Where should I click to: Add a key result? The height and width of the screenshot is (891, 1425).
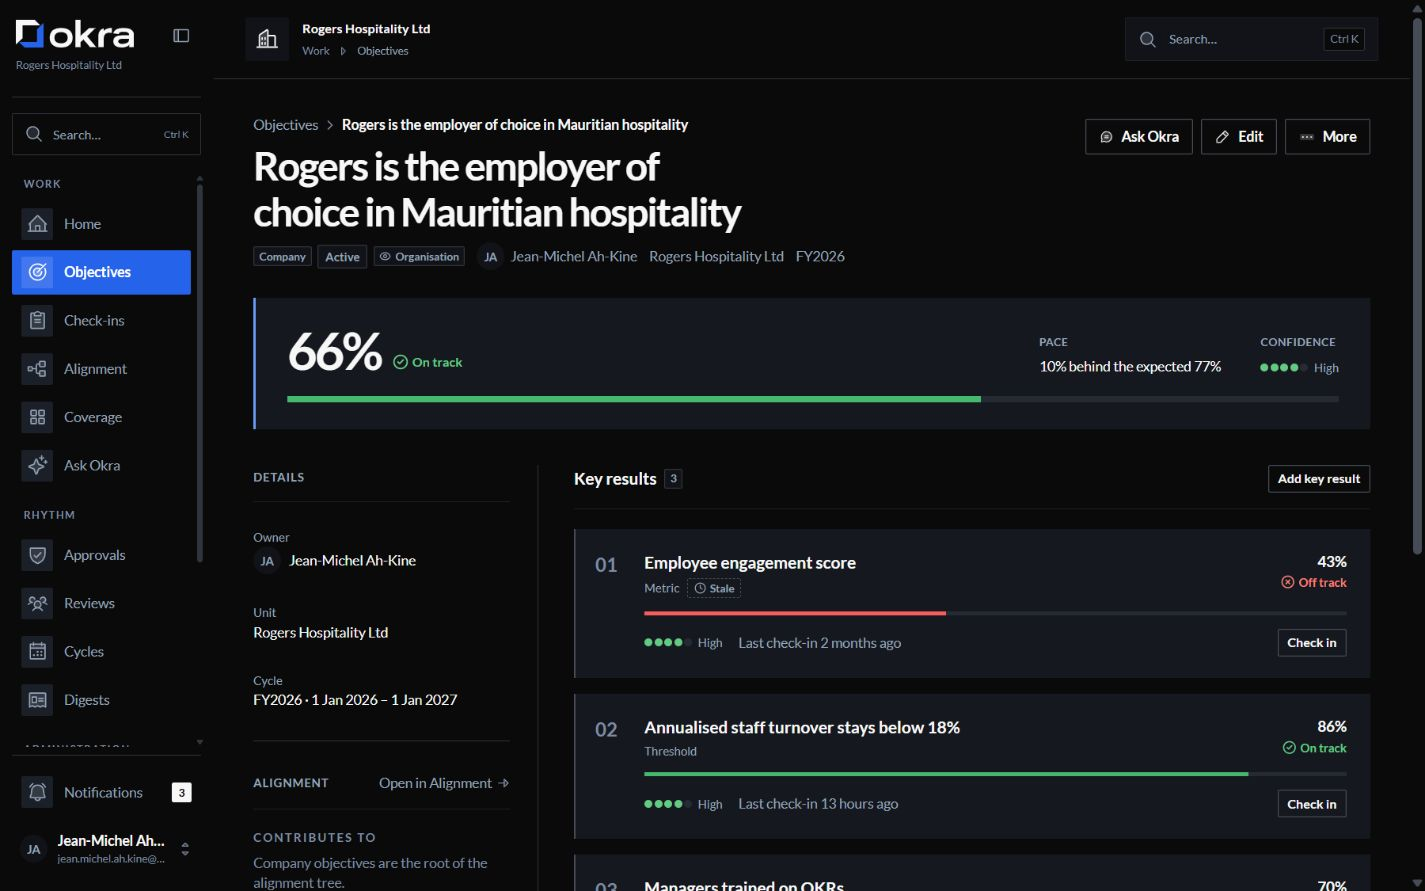click(x=1319, y=479)
